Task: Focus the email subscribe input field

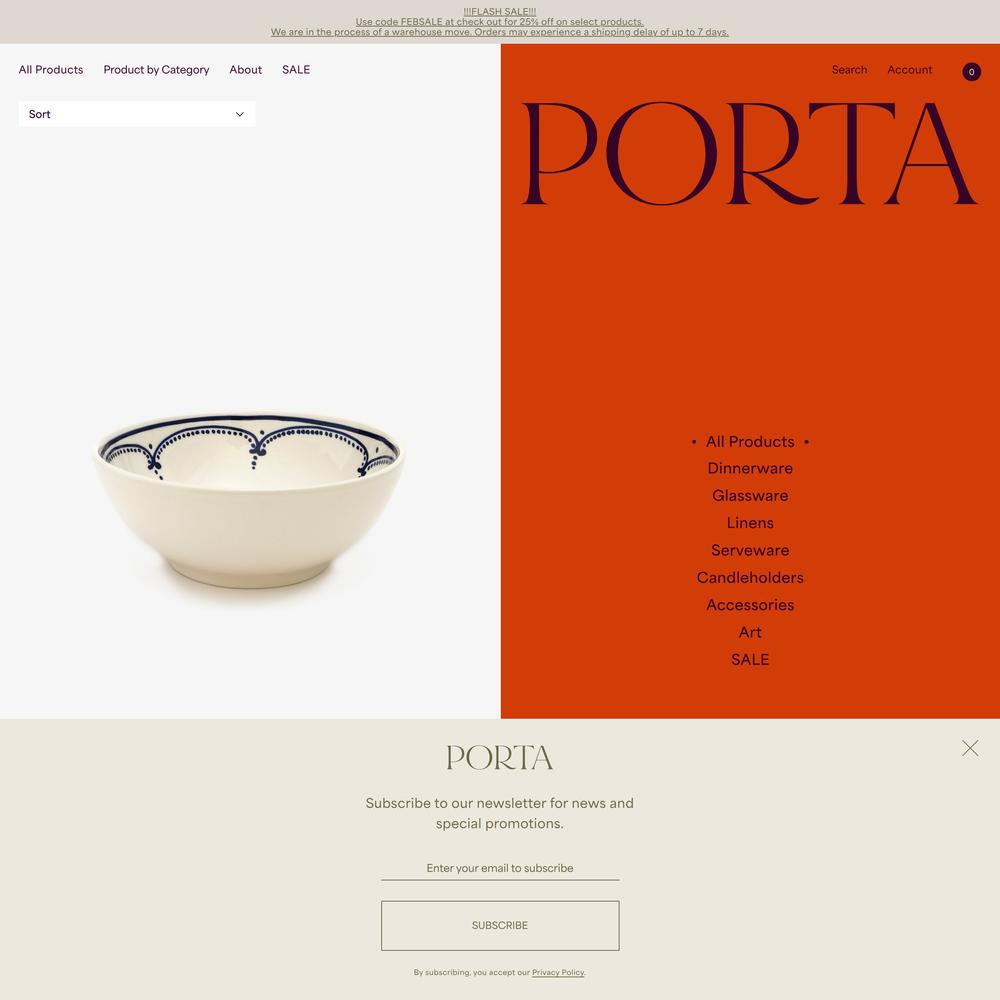Action: point(500,868)
